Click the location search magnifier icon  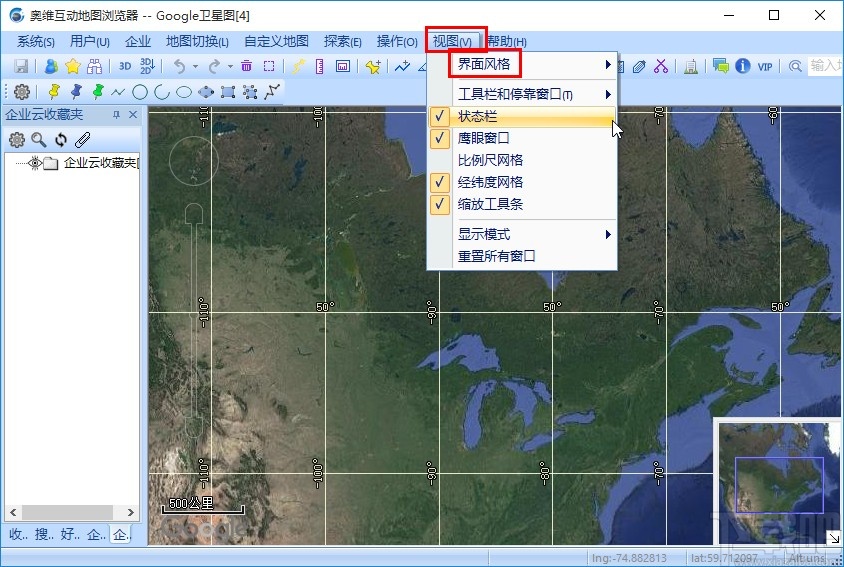click(795, 66)
